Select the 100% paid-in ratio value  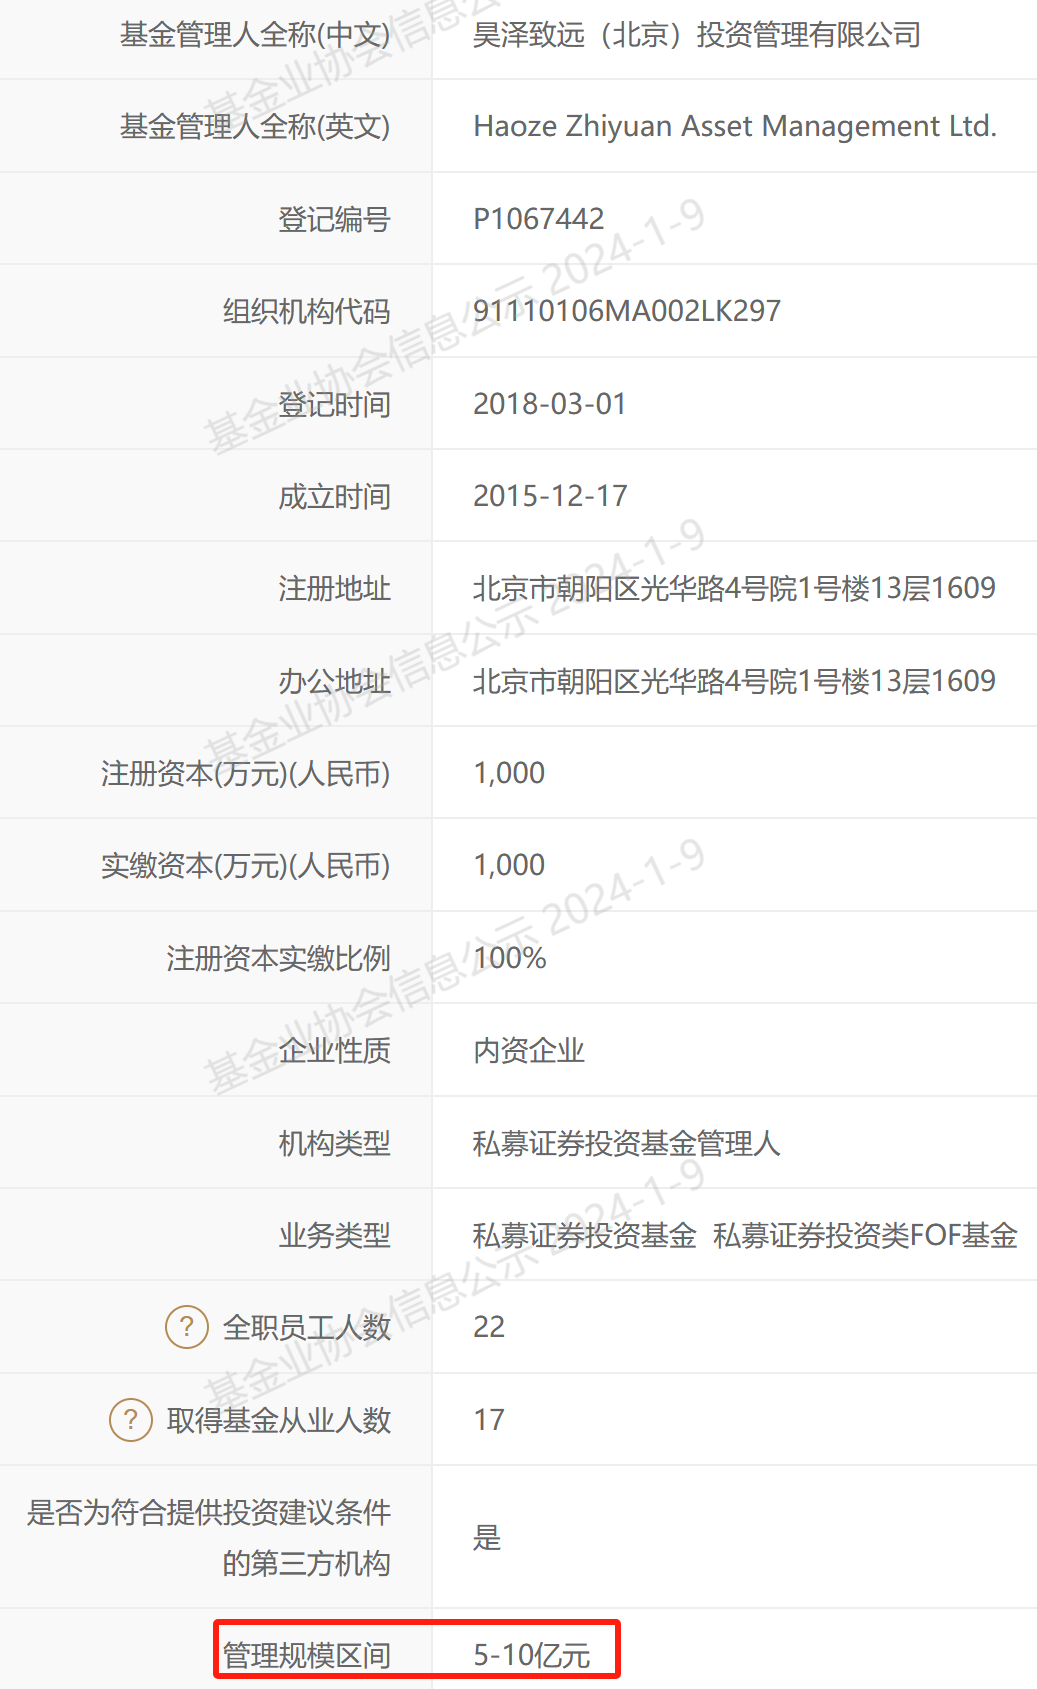510,958
